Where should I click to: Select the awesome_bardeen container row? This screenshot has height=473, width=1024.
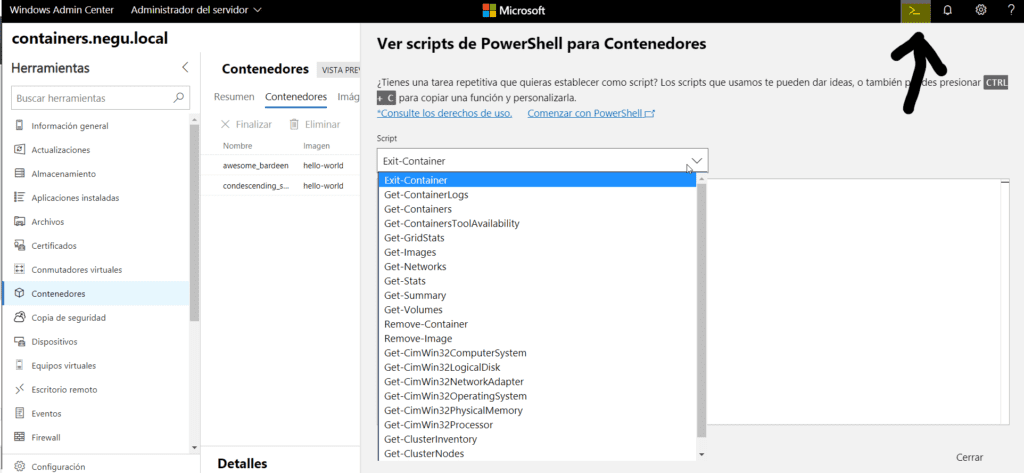pos(281,165)
